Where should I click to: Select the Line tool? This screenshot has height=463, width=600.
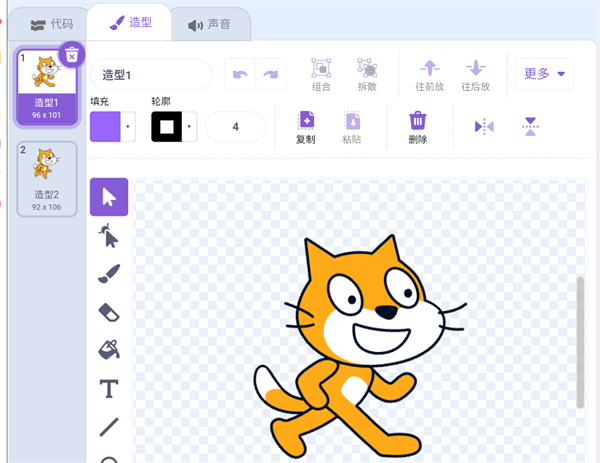(109, 426)
